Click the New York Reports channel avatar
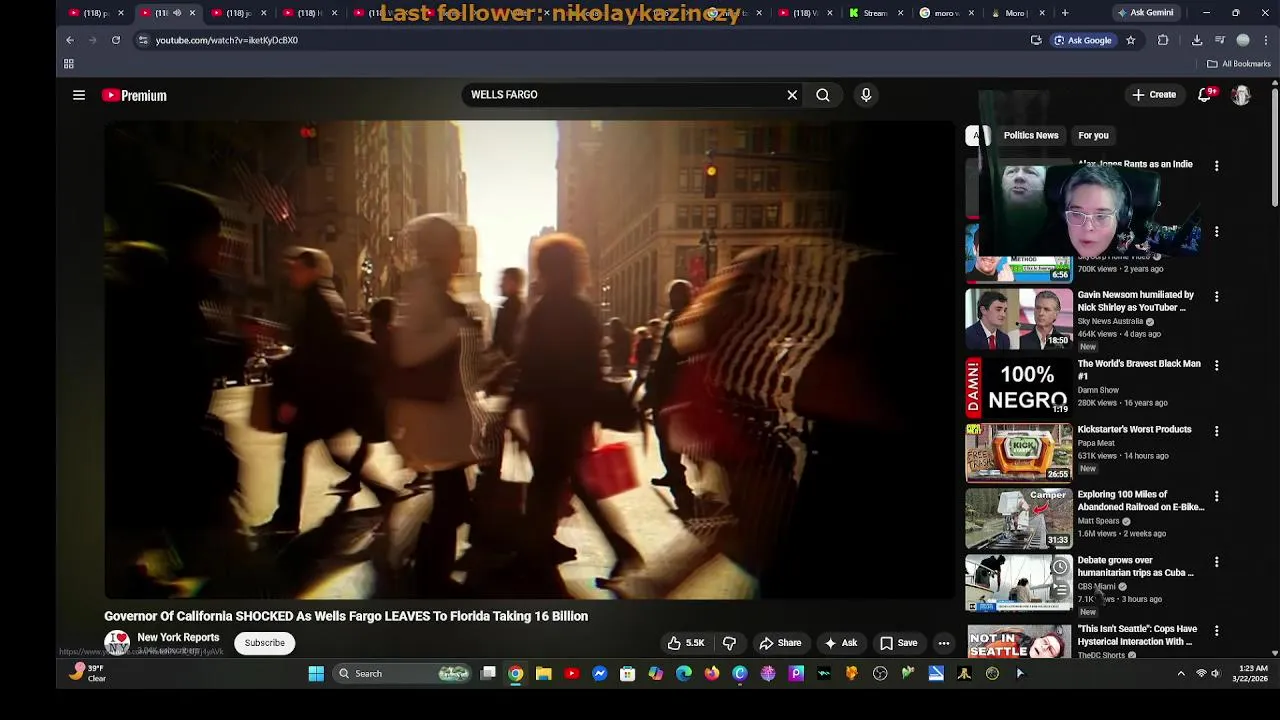Screen dimensions: 1280x720 click(117, 643)
